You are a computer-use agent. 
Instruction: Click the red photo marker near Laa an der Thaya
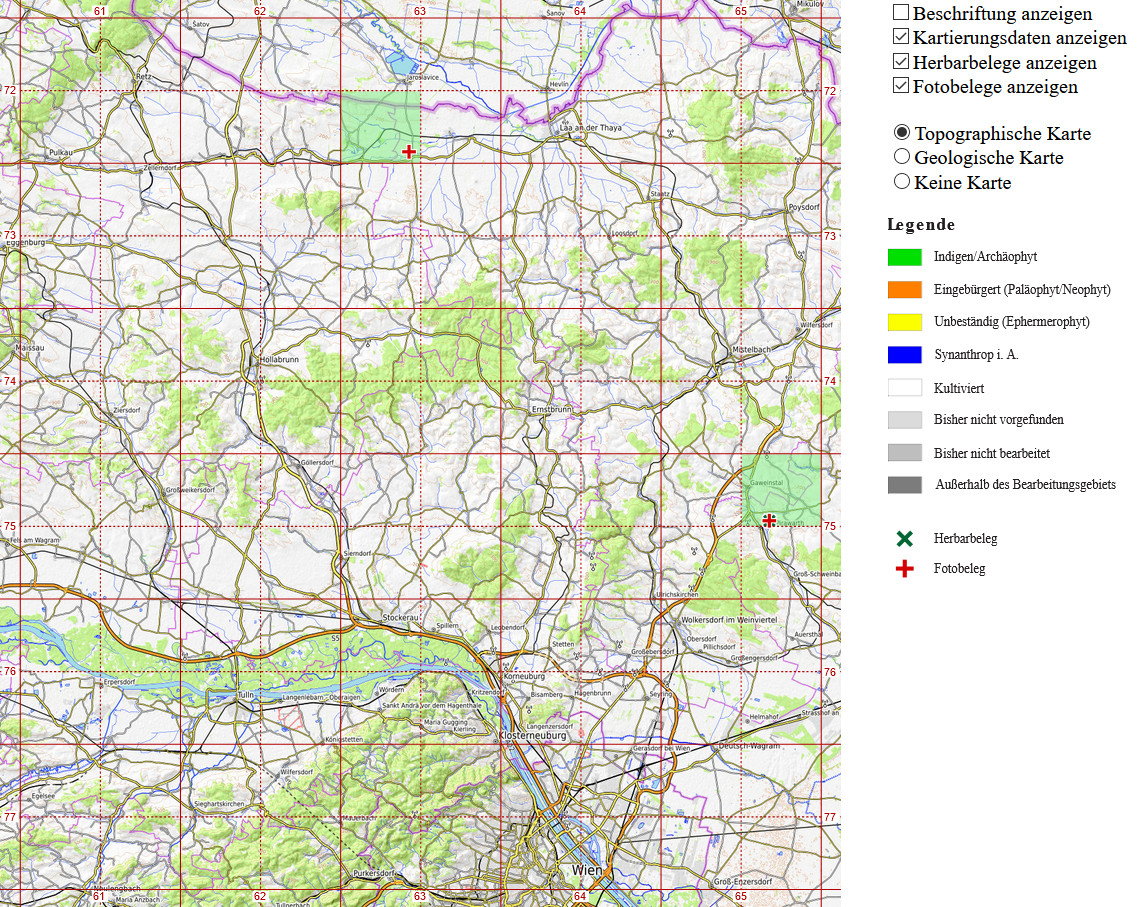(x=409, y=151)
